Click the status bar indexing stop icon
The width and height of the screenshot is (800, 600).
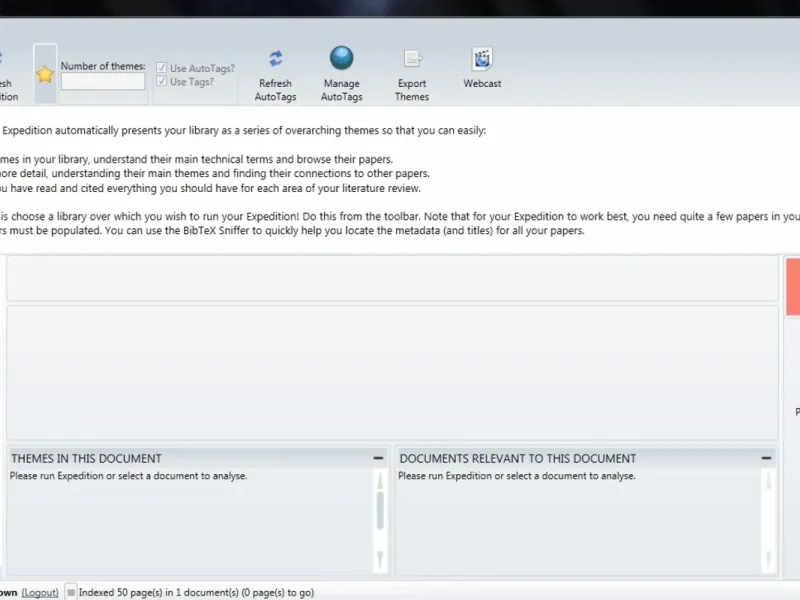coord(71,592)
